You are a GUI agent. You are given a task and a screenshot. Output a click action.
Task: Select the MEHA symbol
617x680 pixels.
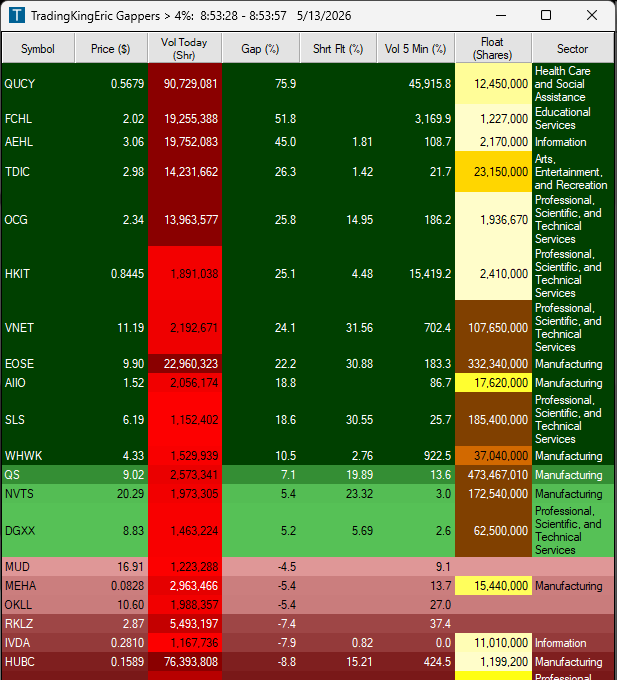point(20,585)
